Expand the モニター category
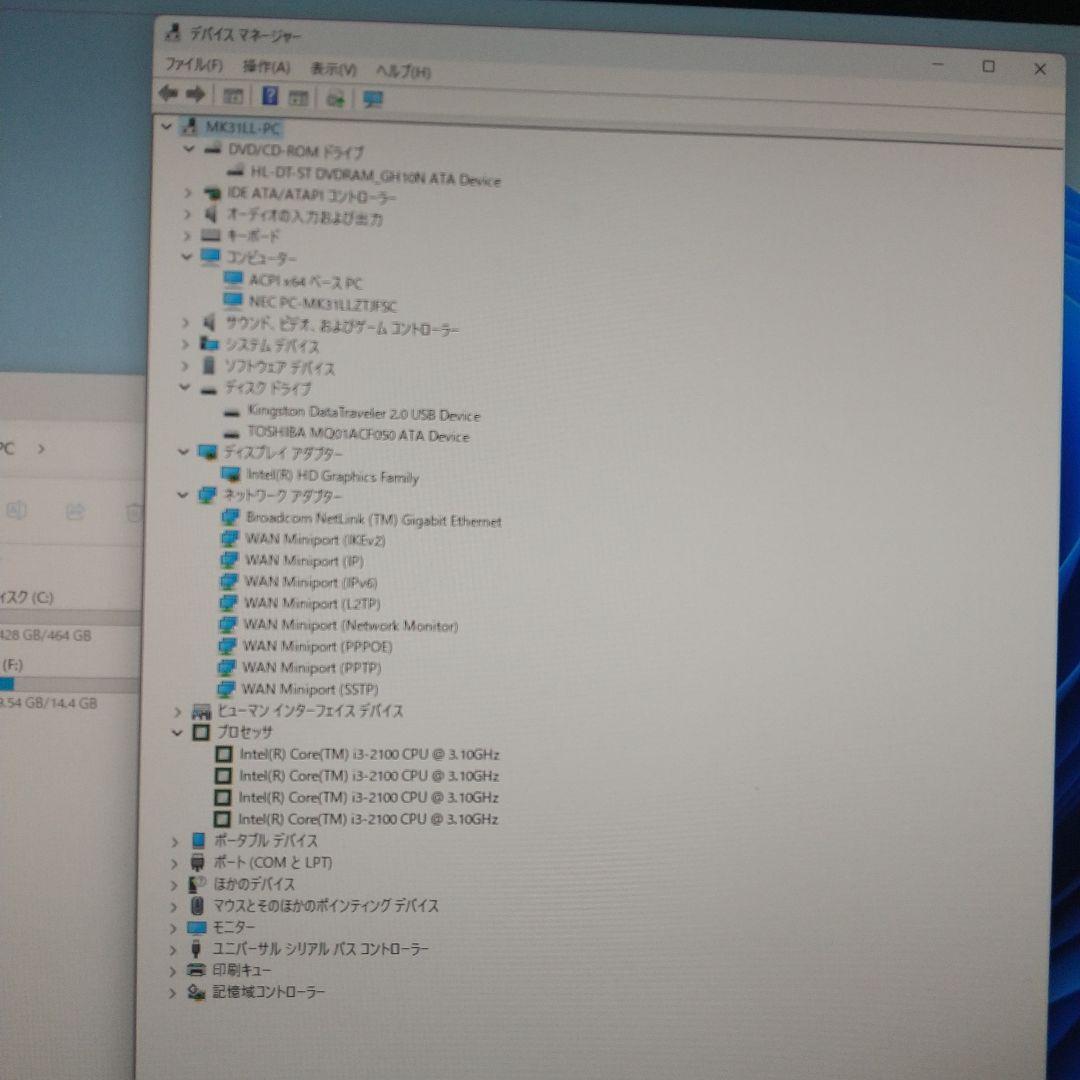The image size is (1080, 1080). 172,927
